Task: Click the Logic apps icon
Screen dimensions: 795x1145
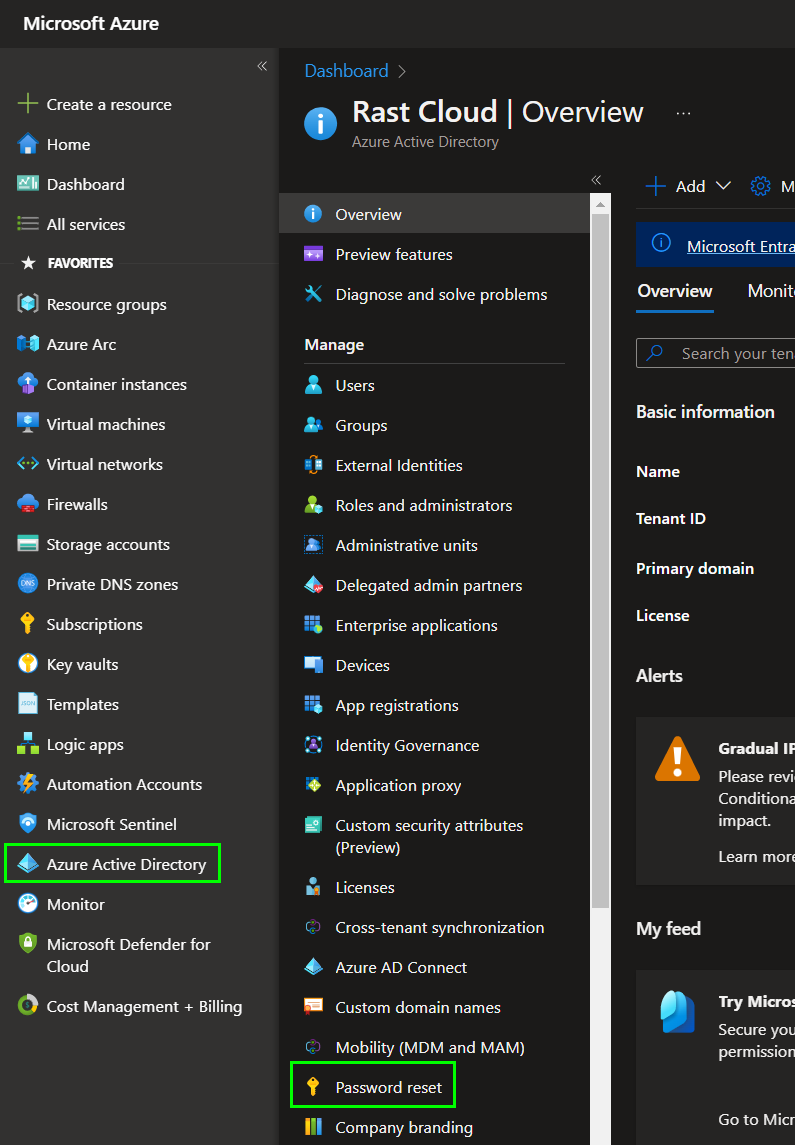Action: click(x=28, y=744)
